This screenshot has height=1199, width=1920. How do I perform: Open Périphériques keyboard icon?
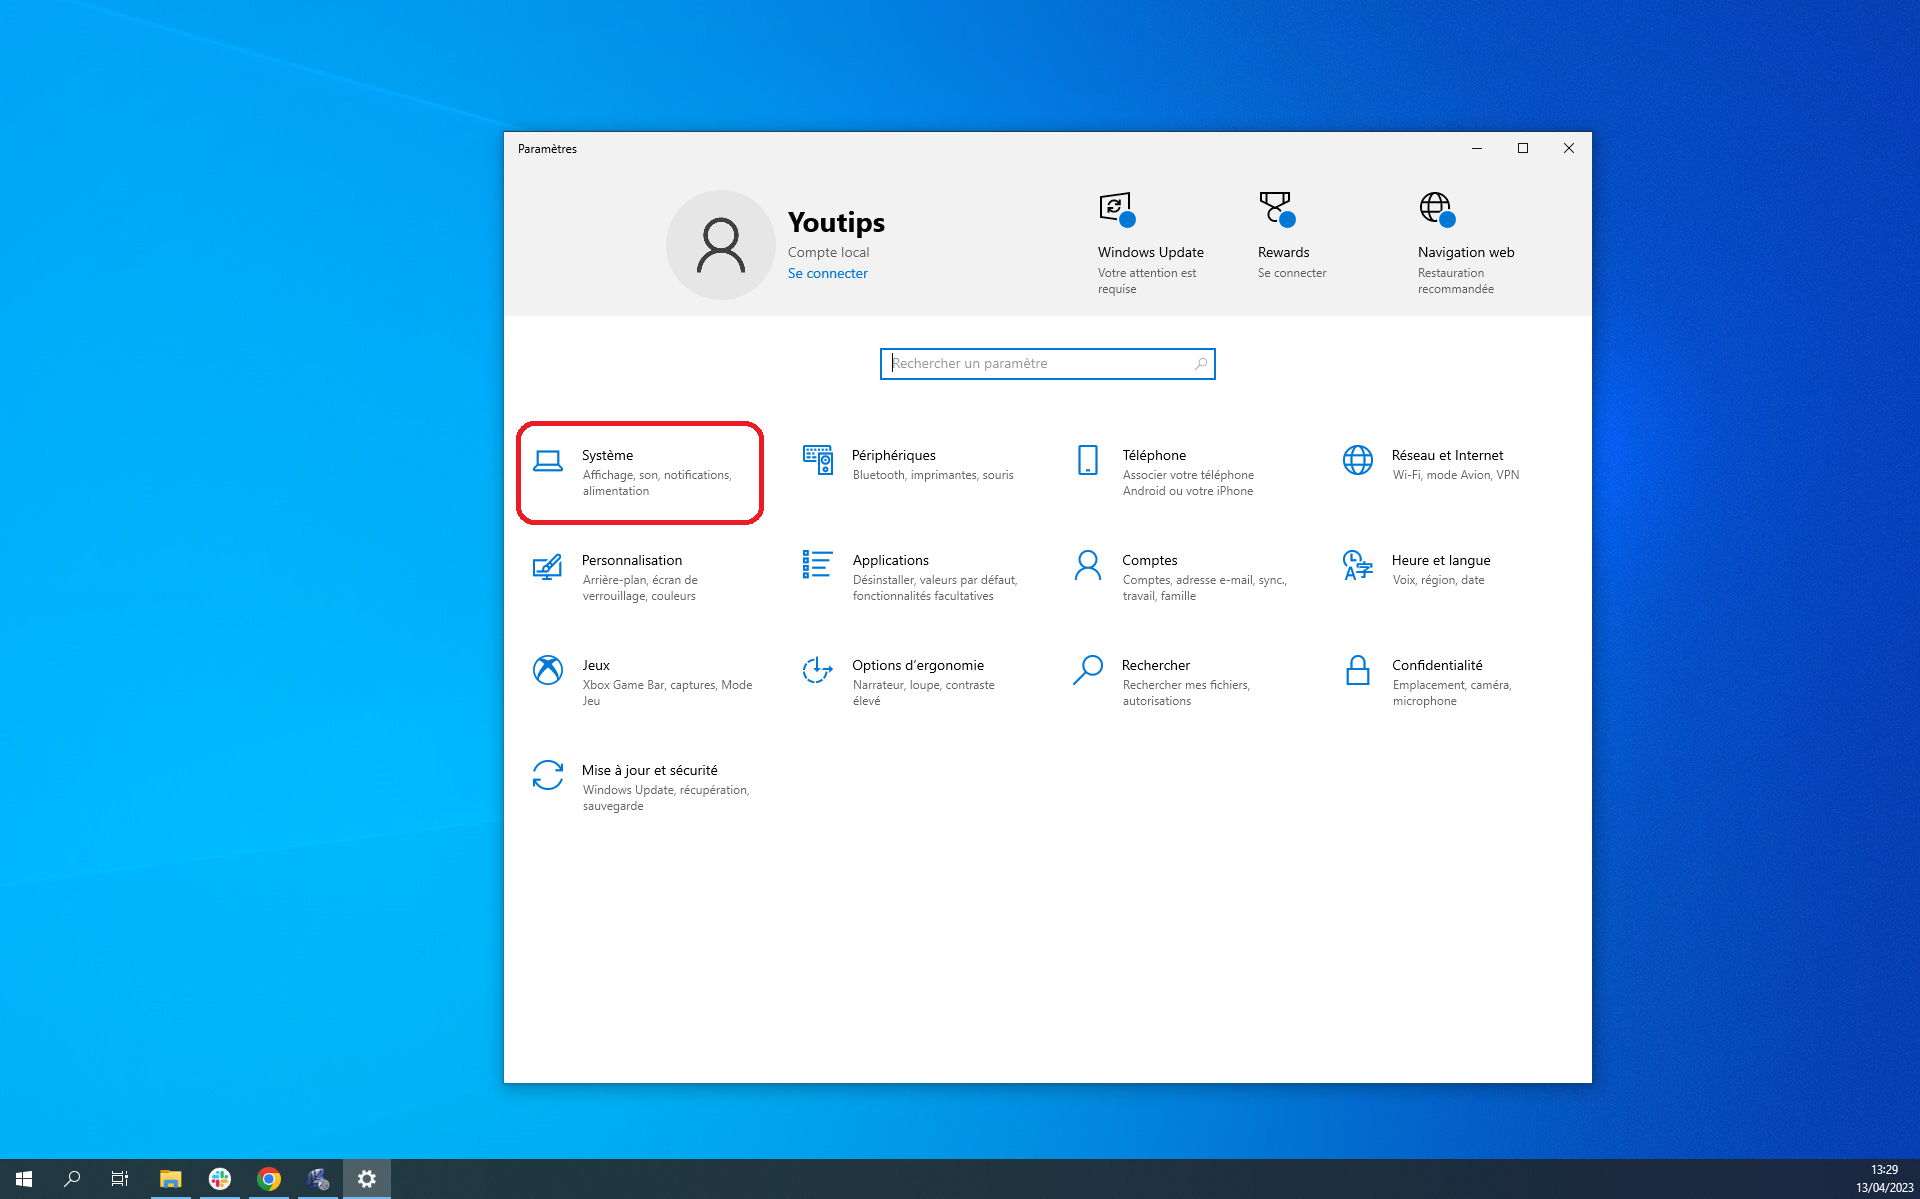817,460
